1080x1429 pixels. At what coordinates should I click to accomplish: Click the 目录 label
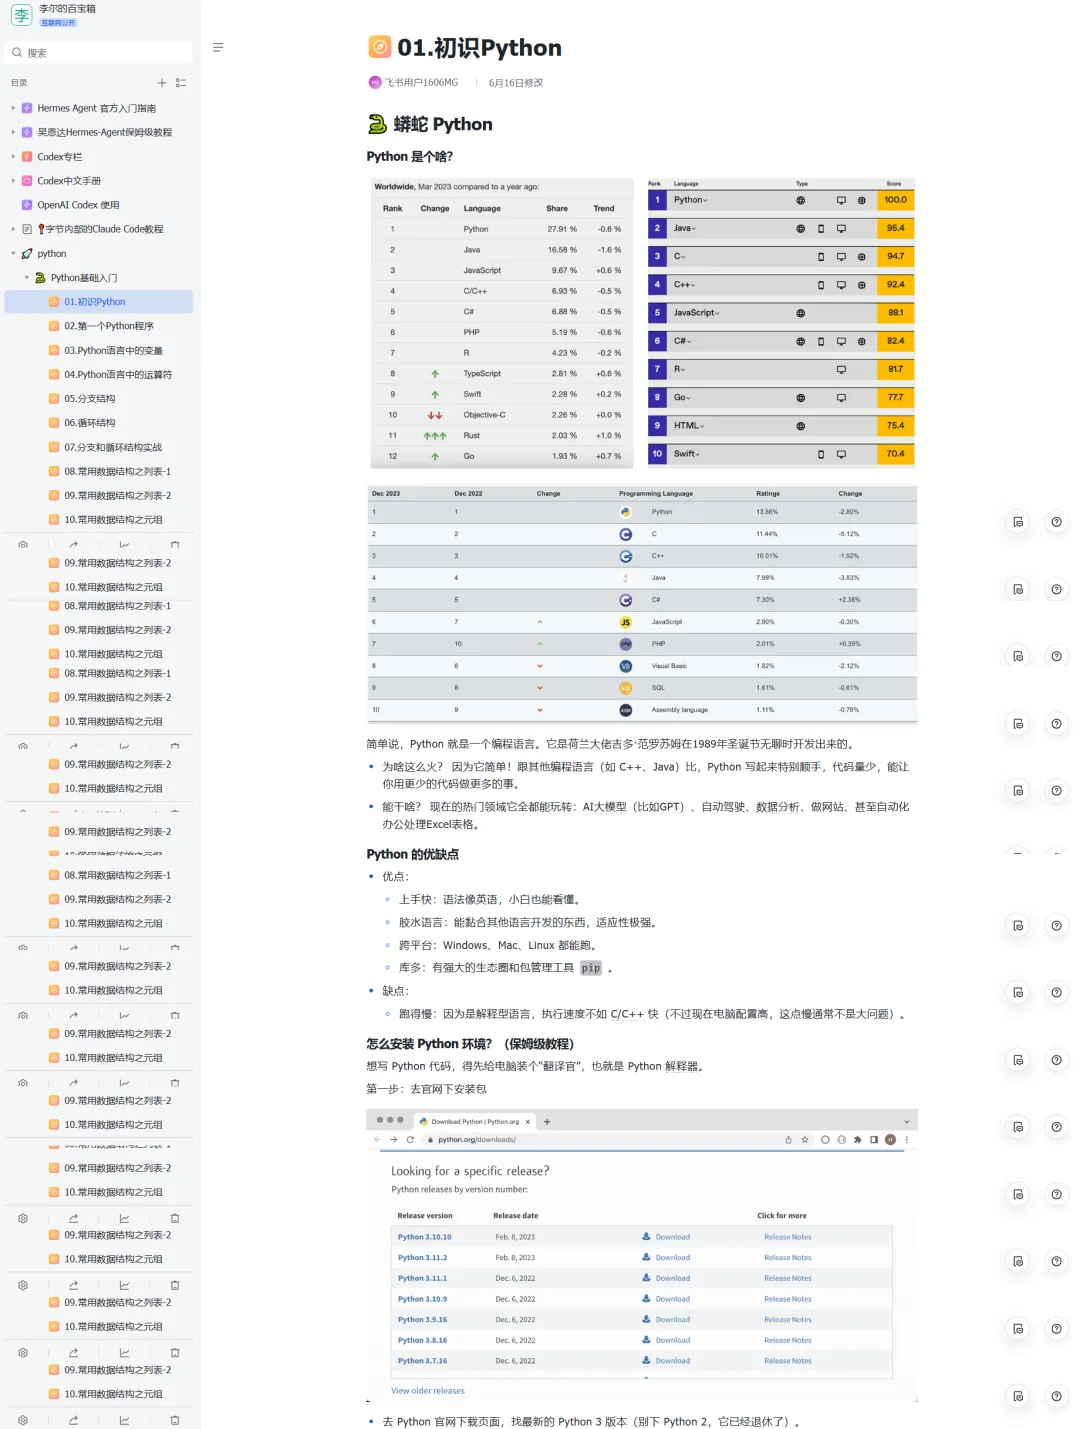pyautogui.click(x=19, y=83)
